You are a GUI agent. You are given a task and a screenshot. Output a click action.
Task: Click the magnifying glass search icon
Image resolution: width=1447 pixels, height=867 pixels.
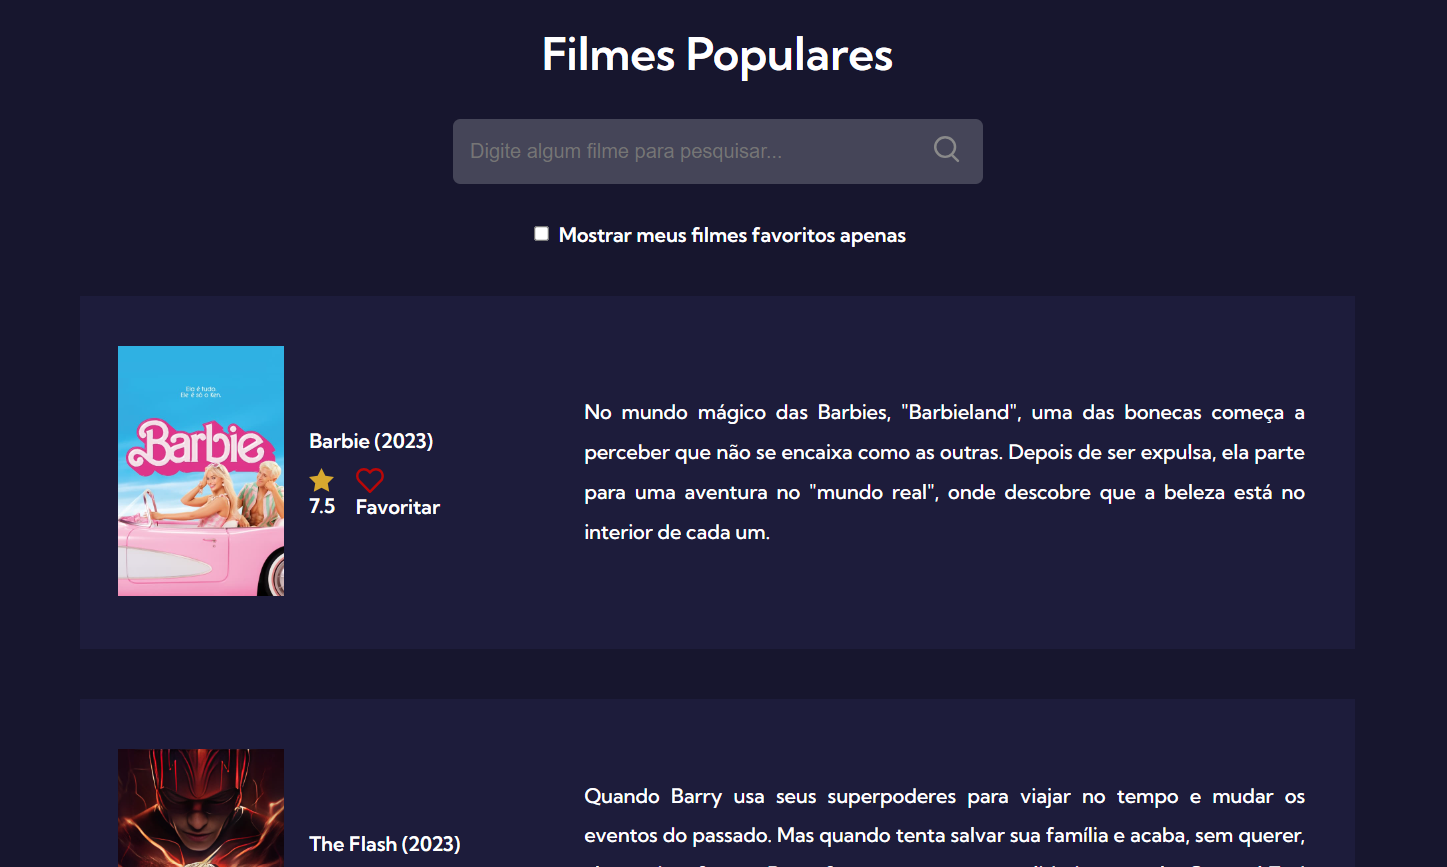click(x=946, y=150)
